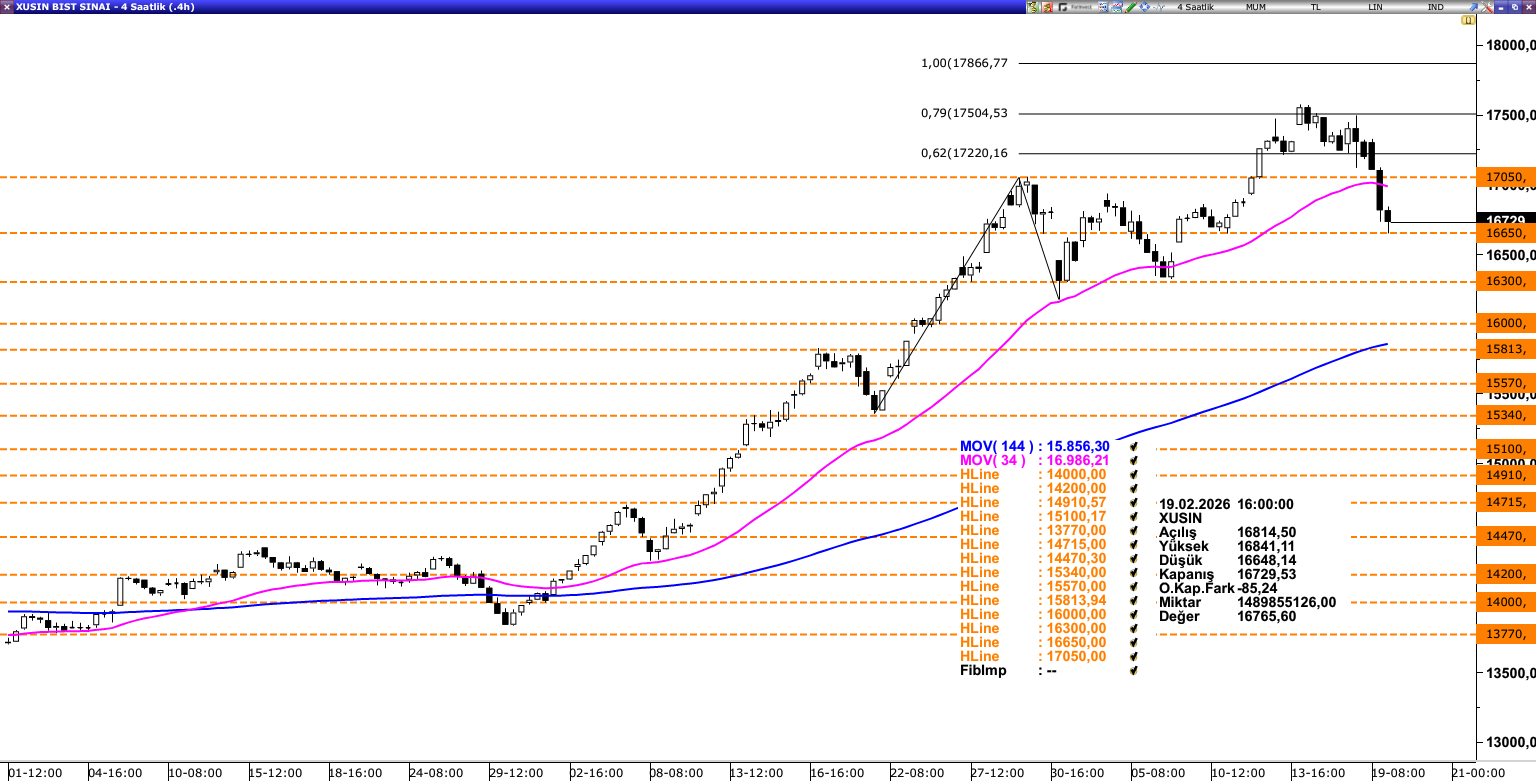
Task: Select the green pencil drawing tool
Action: click(1129, 7)
